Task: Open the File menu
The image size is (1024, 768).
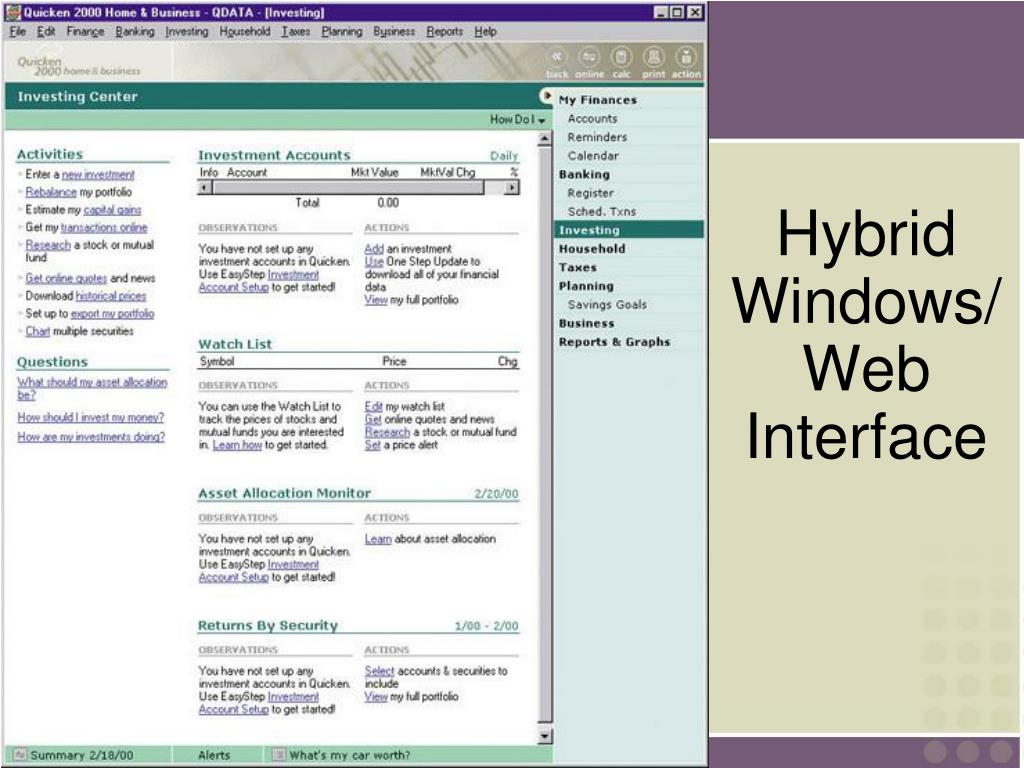Action: 18,31
